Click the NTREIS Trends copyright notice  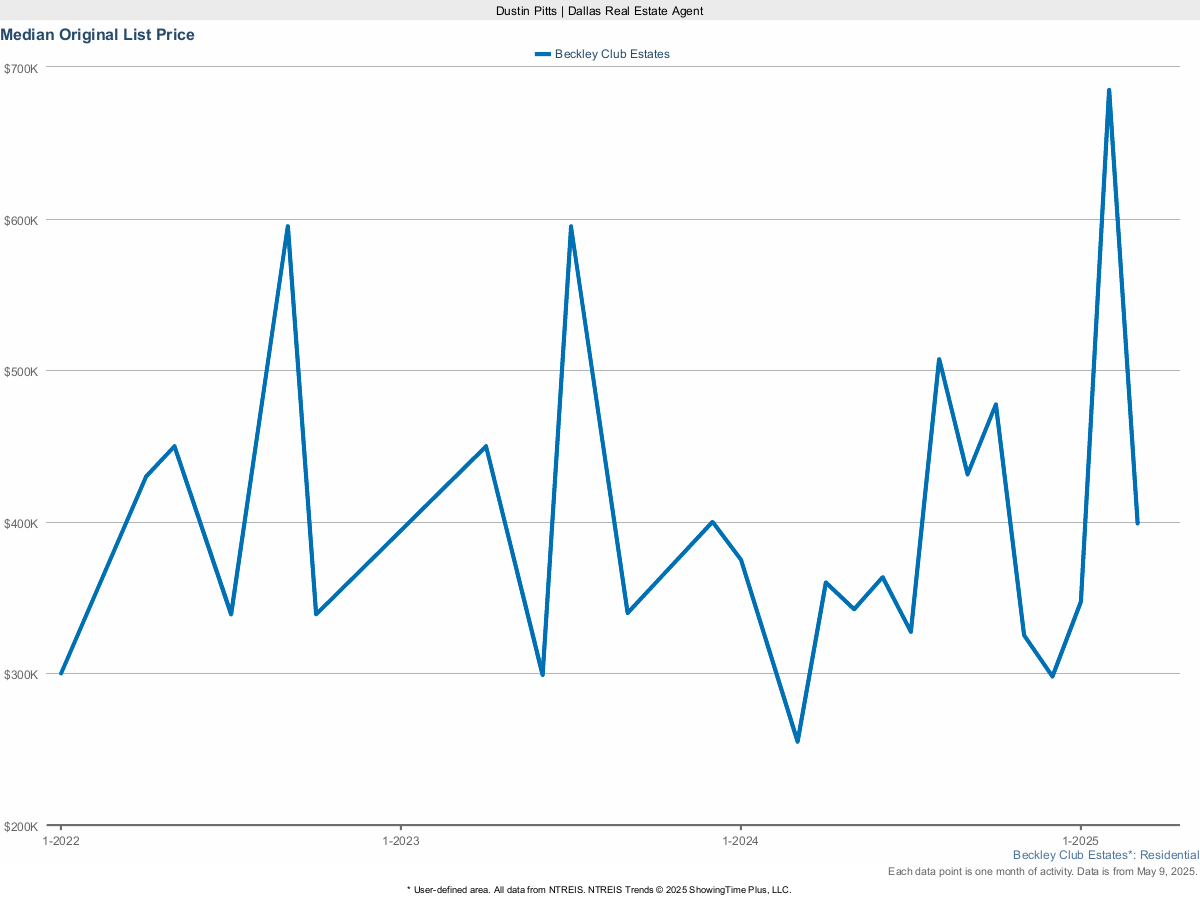click(599, 889)
